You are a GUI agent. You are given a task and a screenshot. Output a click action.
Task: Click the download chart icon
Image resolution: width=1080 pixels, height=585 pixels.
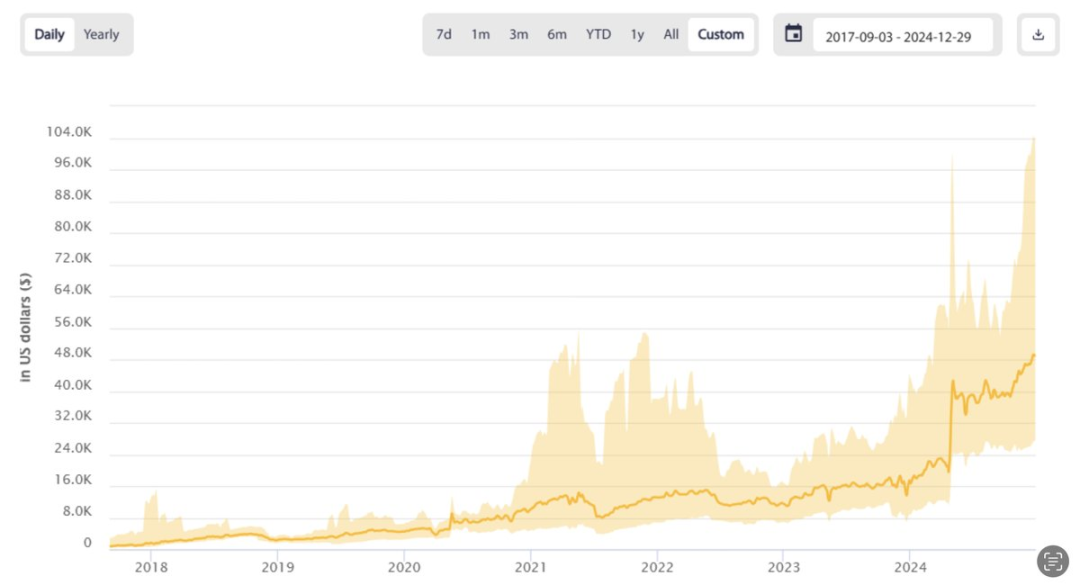1038,35
